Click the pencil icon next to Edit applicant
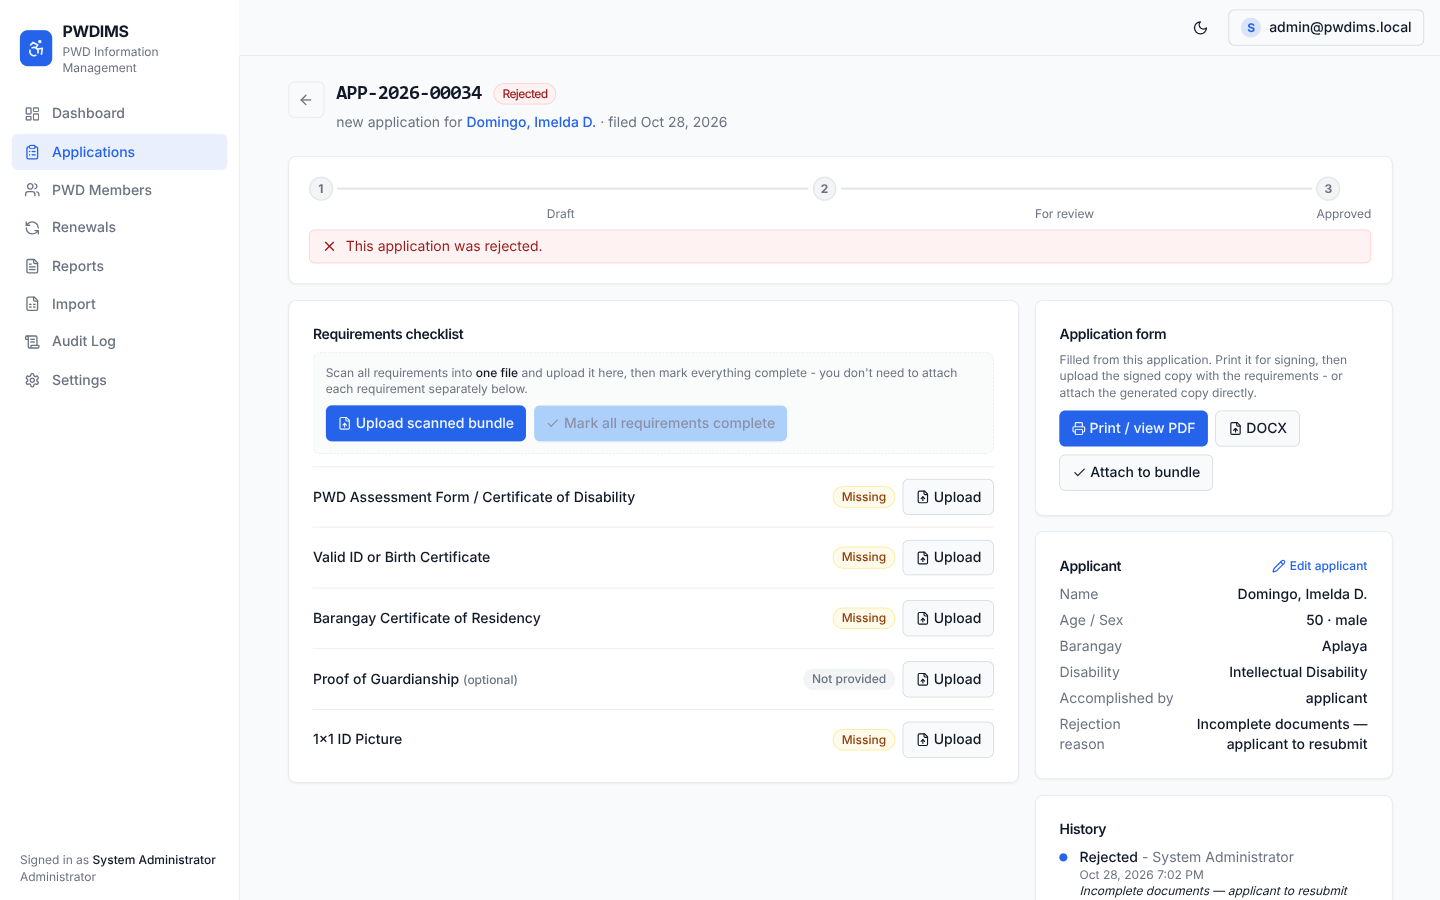Image resolution: width=1440 pixels, height=900 pixels. tap(1278, 566)
